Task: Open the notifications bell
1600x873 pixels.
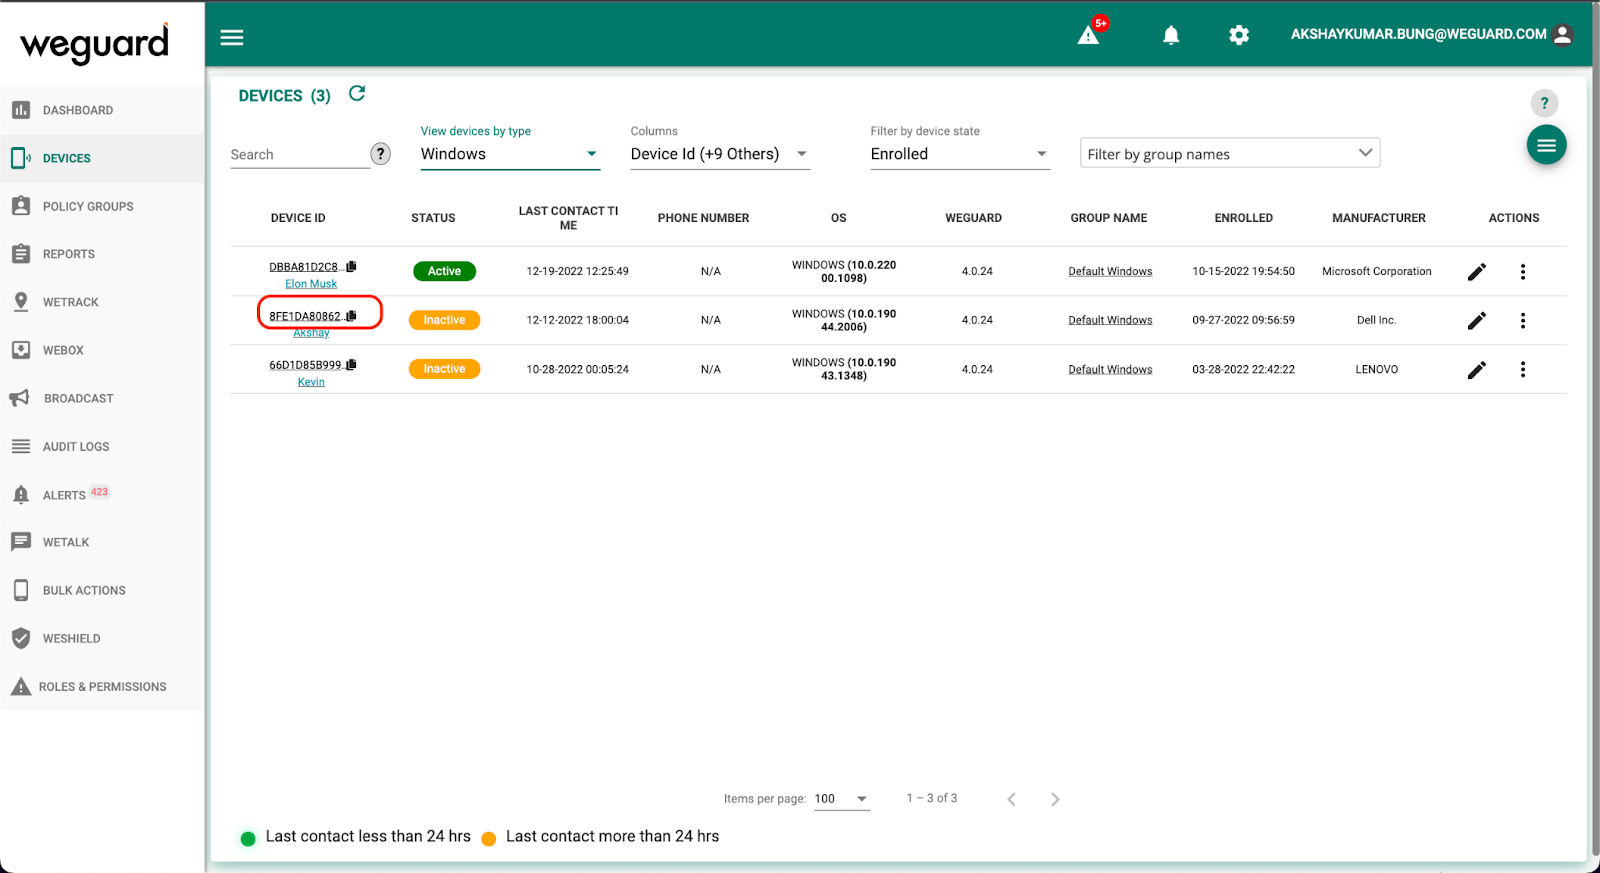Action: 1171,35
